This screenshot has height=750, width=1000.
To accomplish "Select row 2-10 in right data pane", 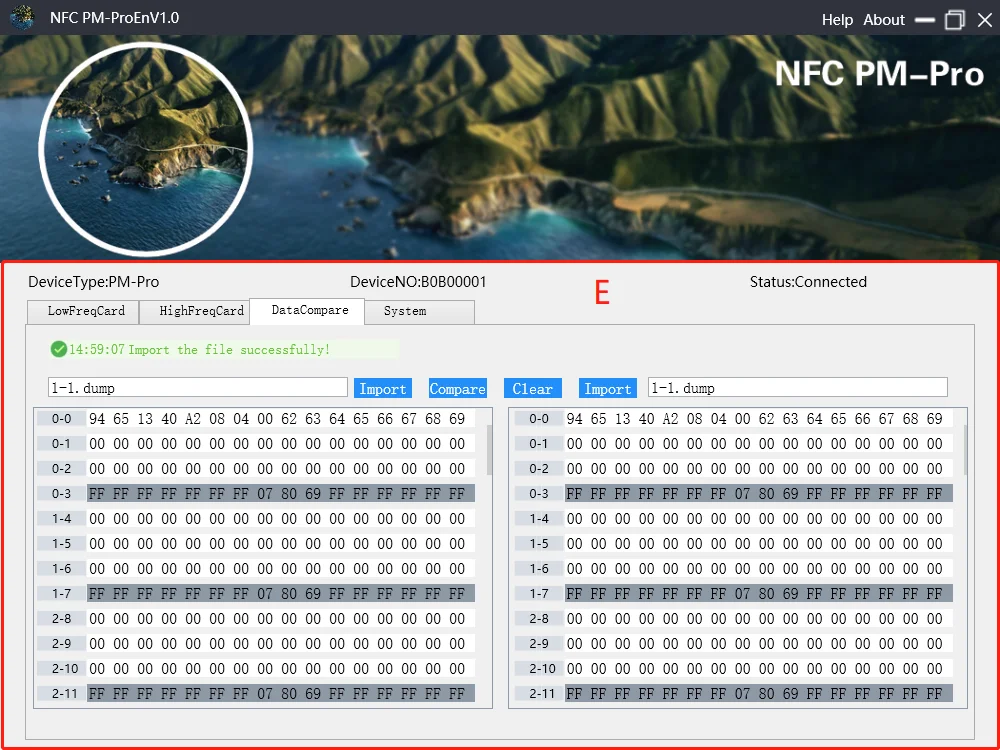I will click(x=733, y=668).
